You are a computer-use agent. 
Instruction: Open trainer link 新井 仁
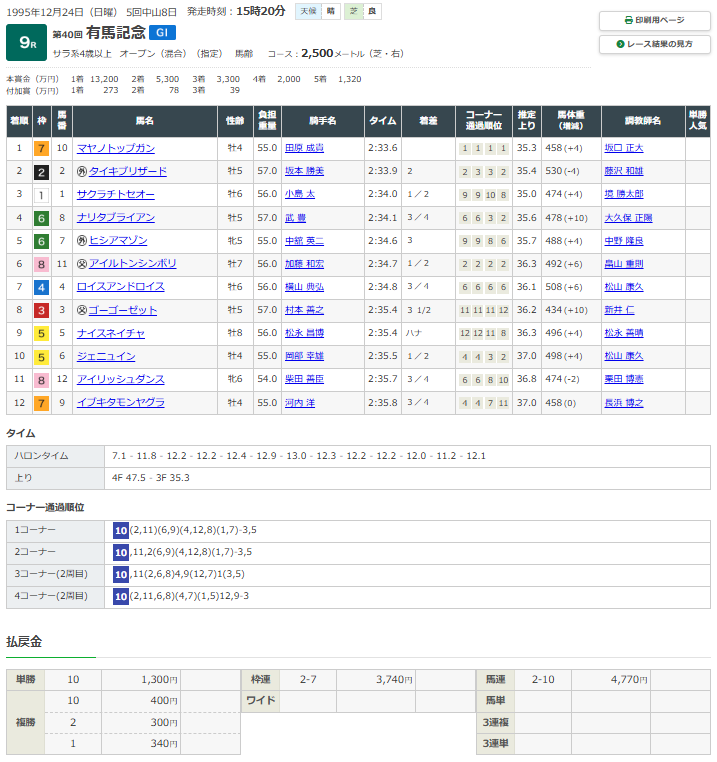[619, 310]
